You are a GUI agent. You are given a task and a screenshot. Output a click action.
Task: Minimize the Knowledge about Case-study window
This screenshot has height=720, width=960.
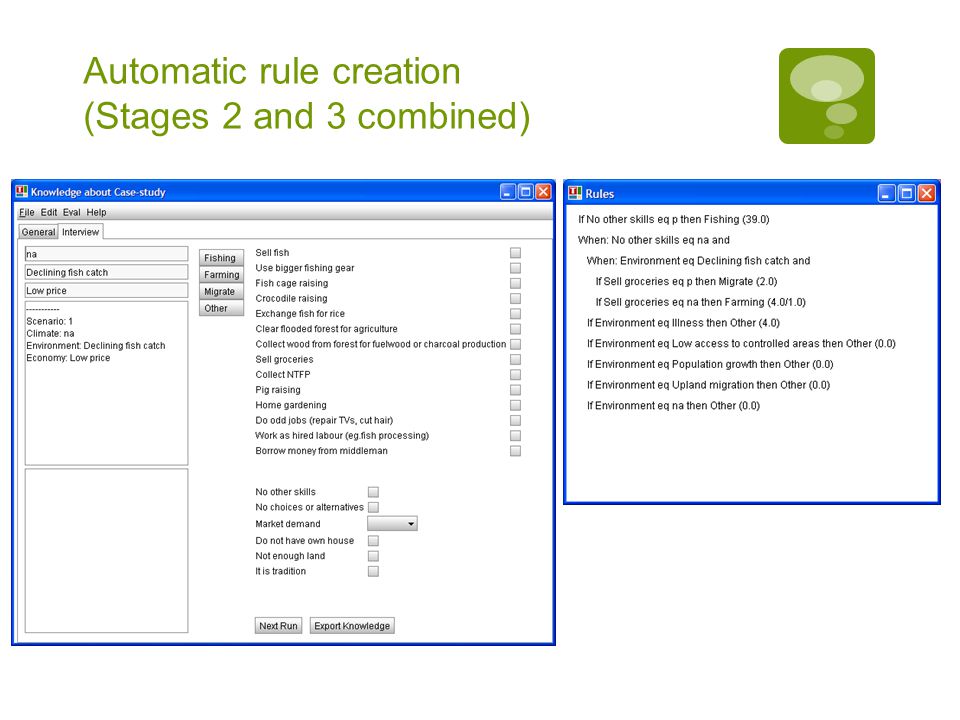pyautogui.click(x=508, y=192)
